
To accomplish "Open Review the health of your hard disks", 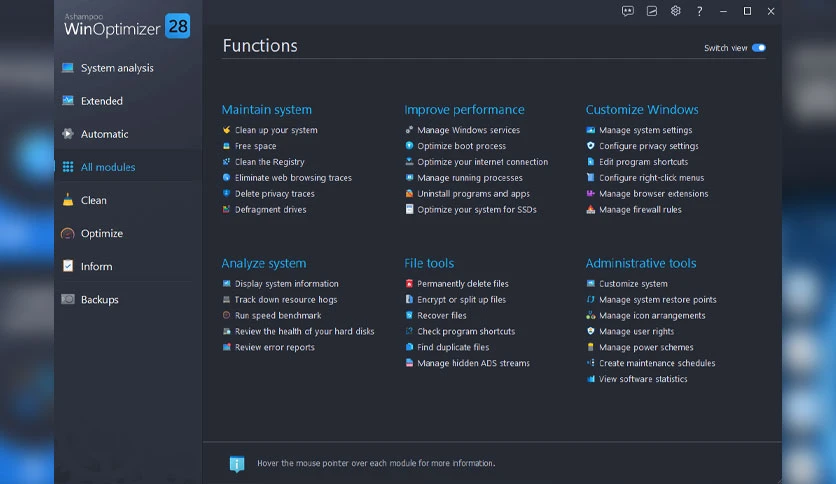I will point(304,331).
